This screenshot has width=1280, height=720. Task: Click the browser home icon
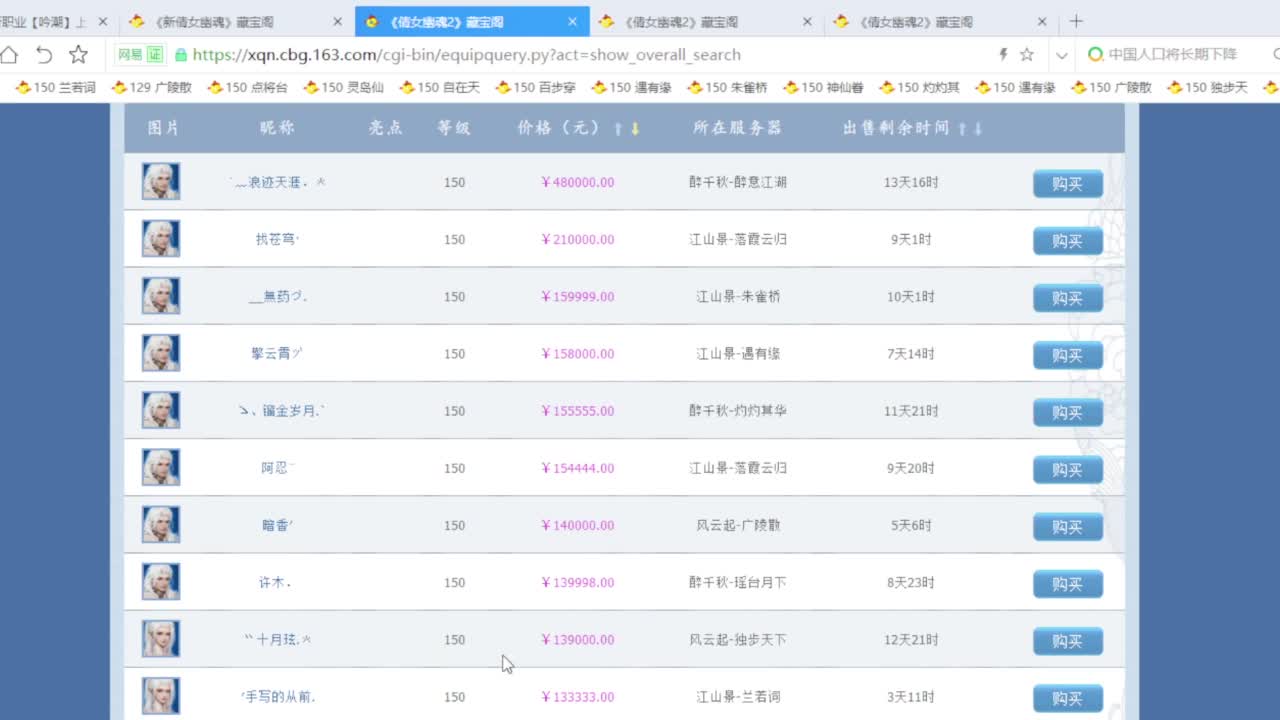9,55
